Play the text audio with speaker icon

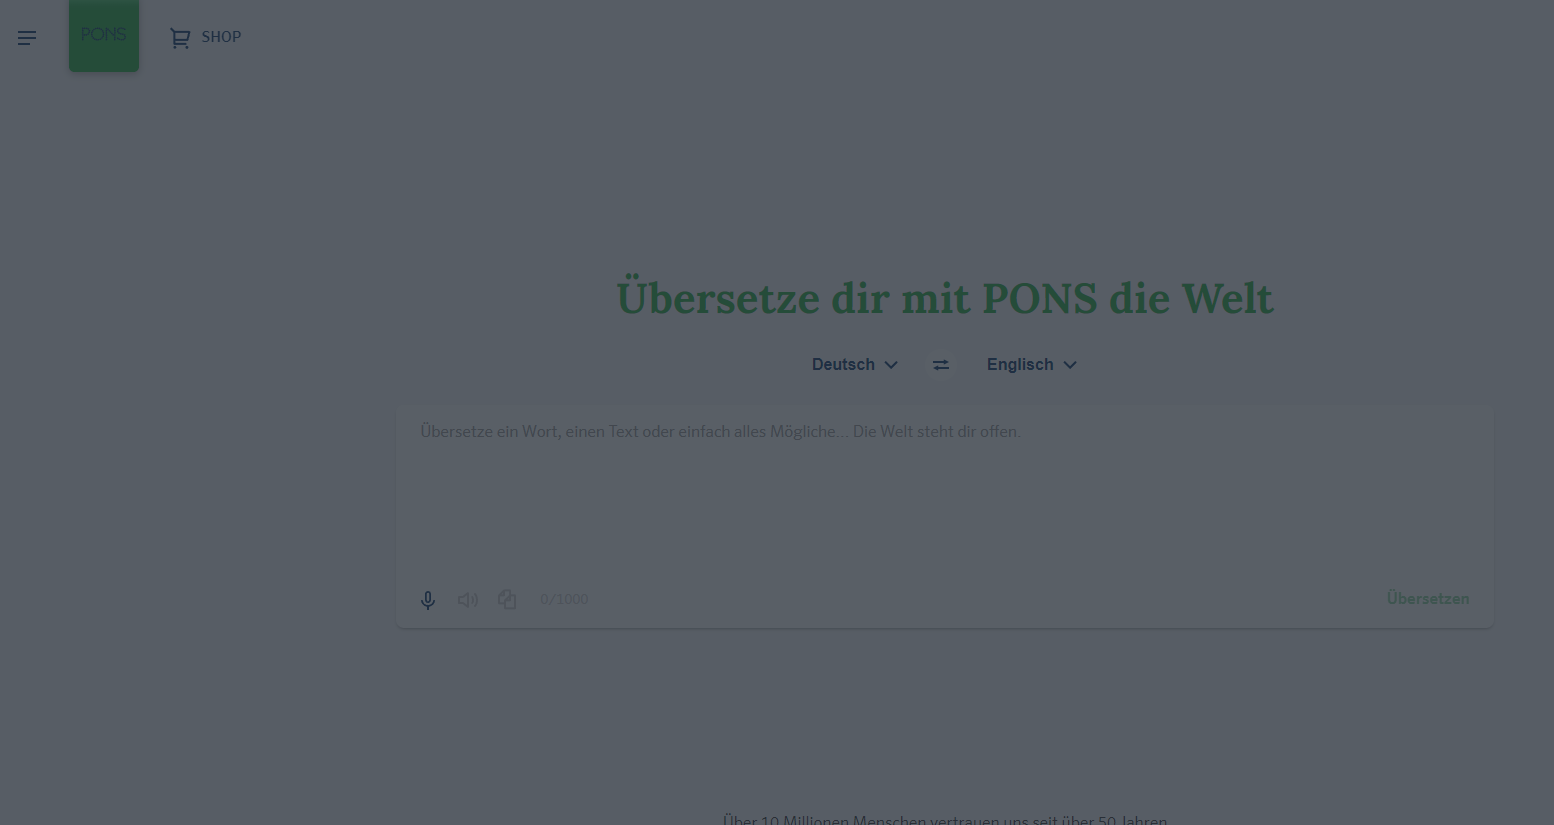(x=468, y=600)
